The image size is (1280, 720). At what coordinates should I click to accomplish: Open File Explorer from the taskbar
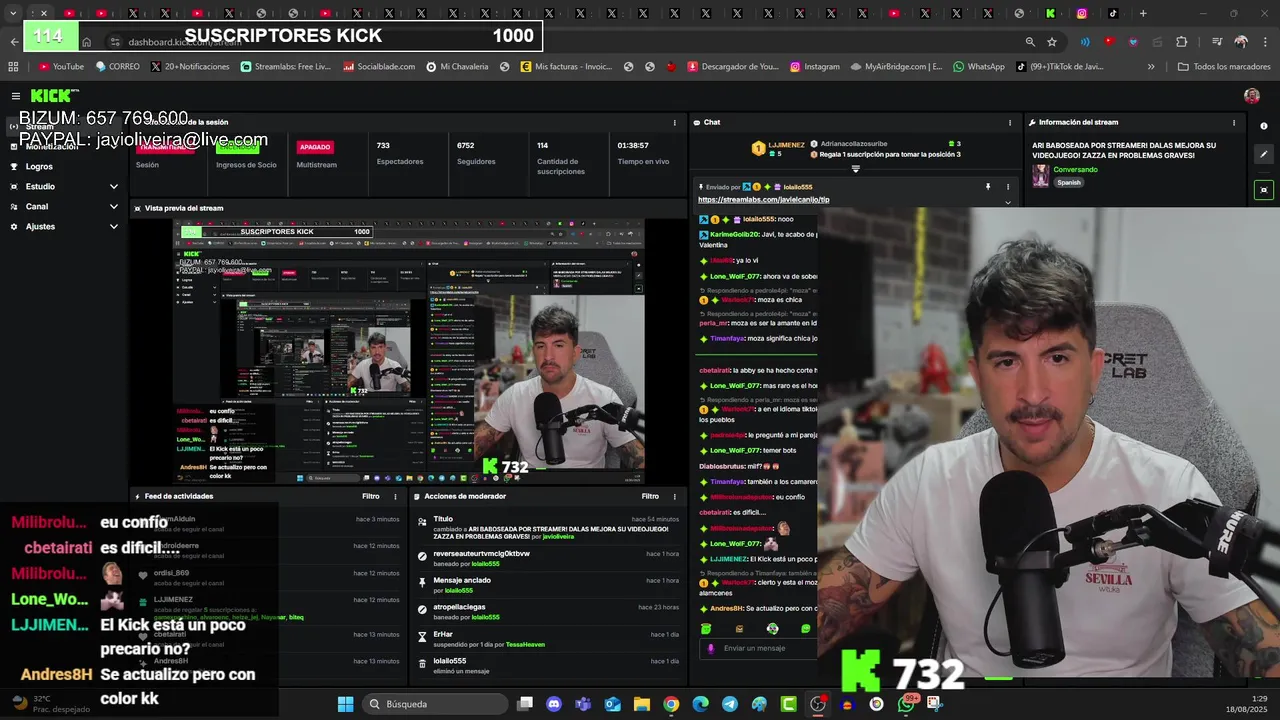642,704
